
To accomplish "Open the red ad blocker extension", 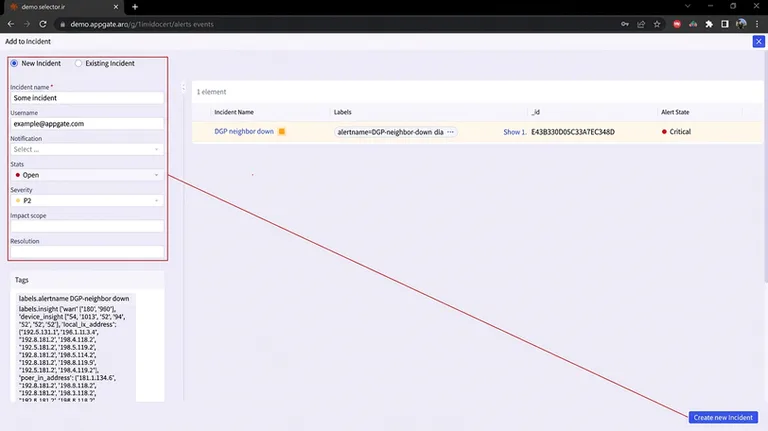I will coord(677,24).
